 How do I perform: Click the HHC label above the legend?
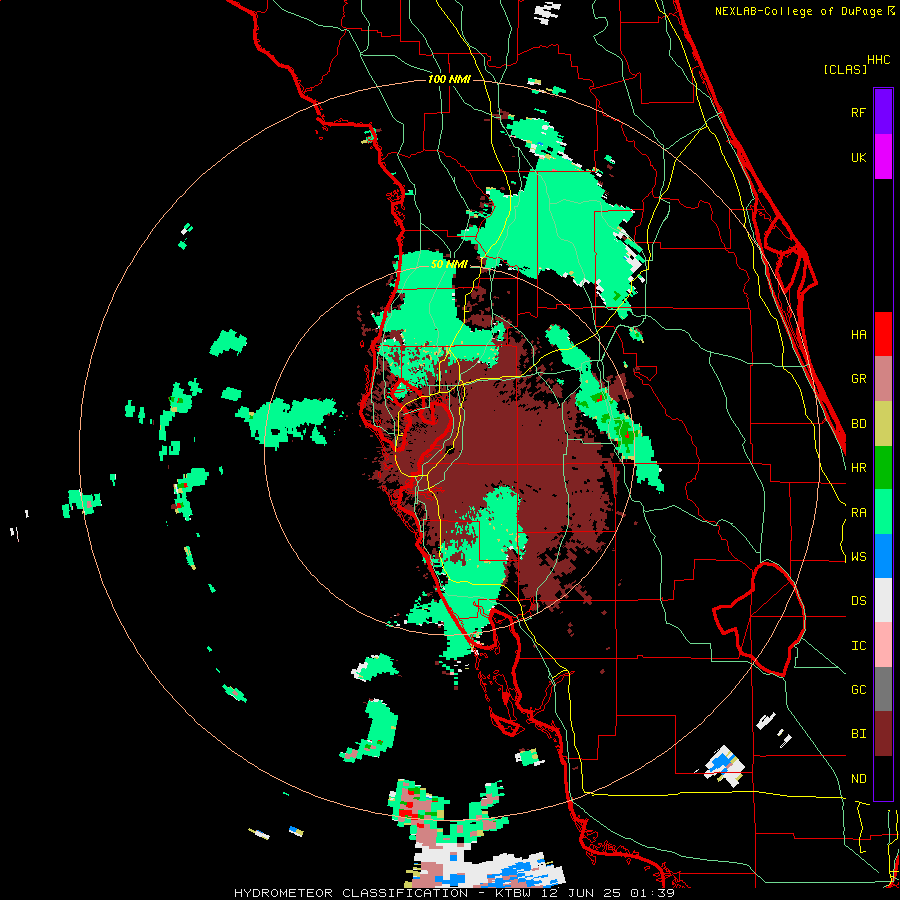tap(878, 60)
